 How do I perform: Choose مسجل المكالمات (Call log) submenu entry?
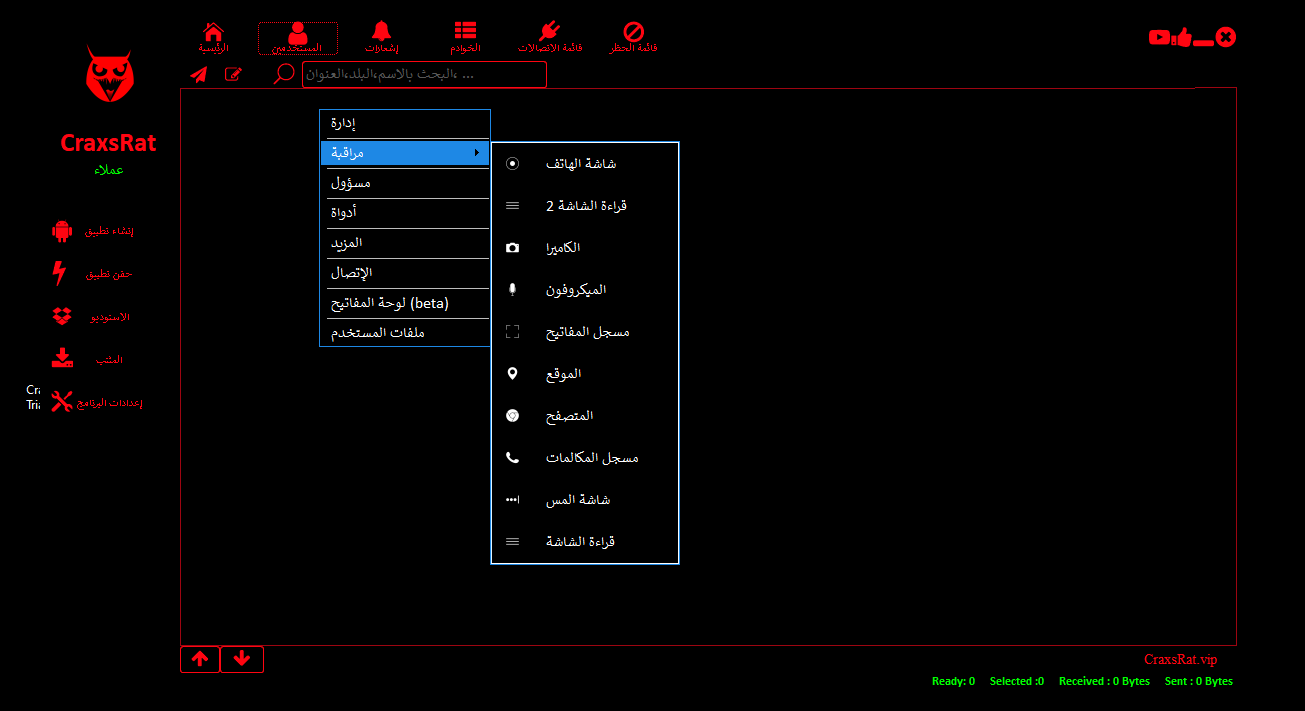pos(585,458)
